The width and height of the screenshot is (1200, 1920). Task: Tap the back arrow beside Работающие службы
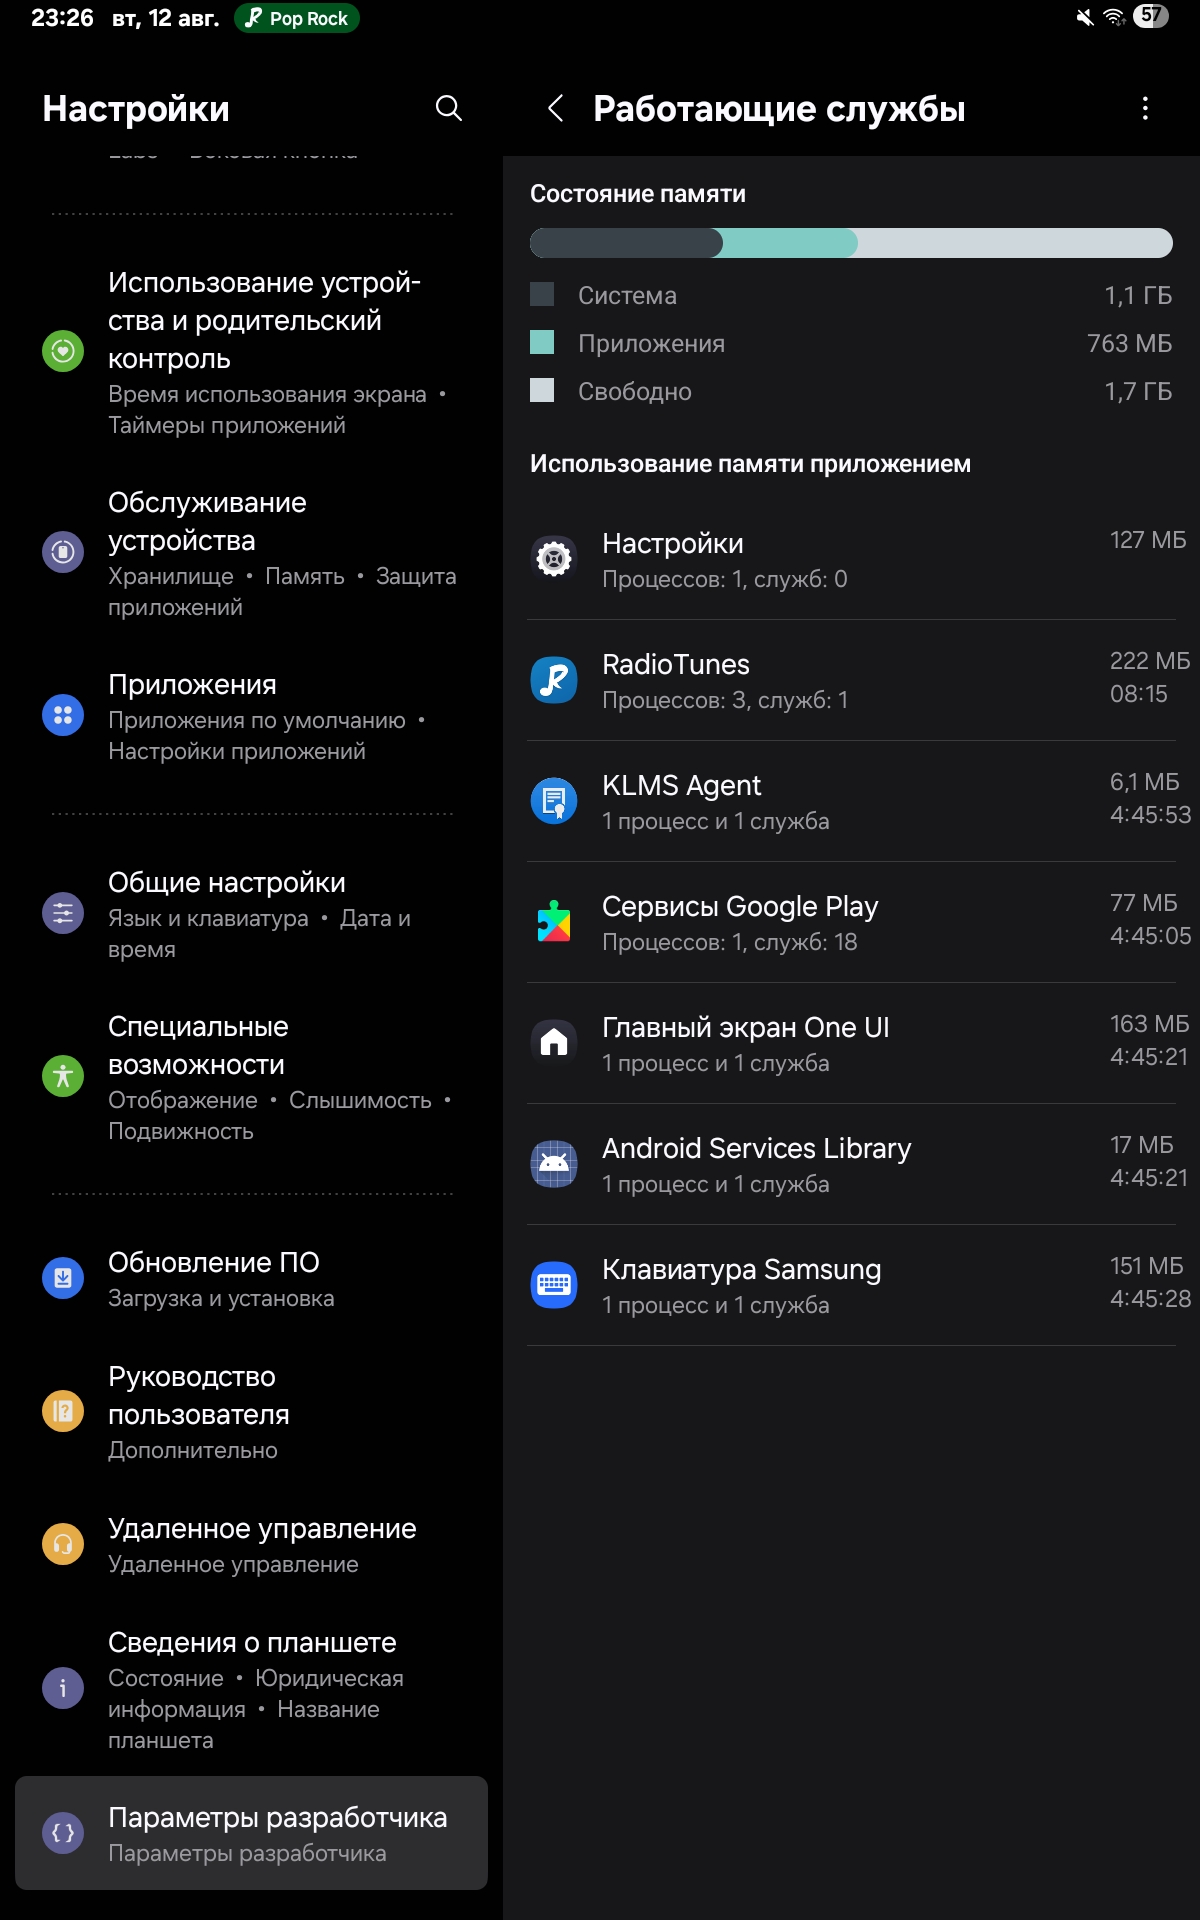pos(556,108)
